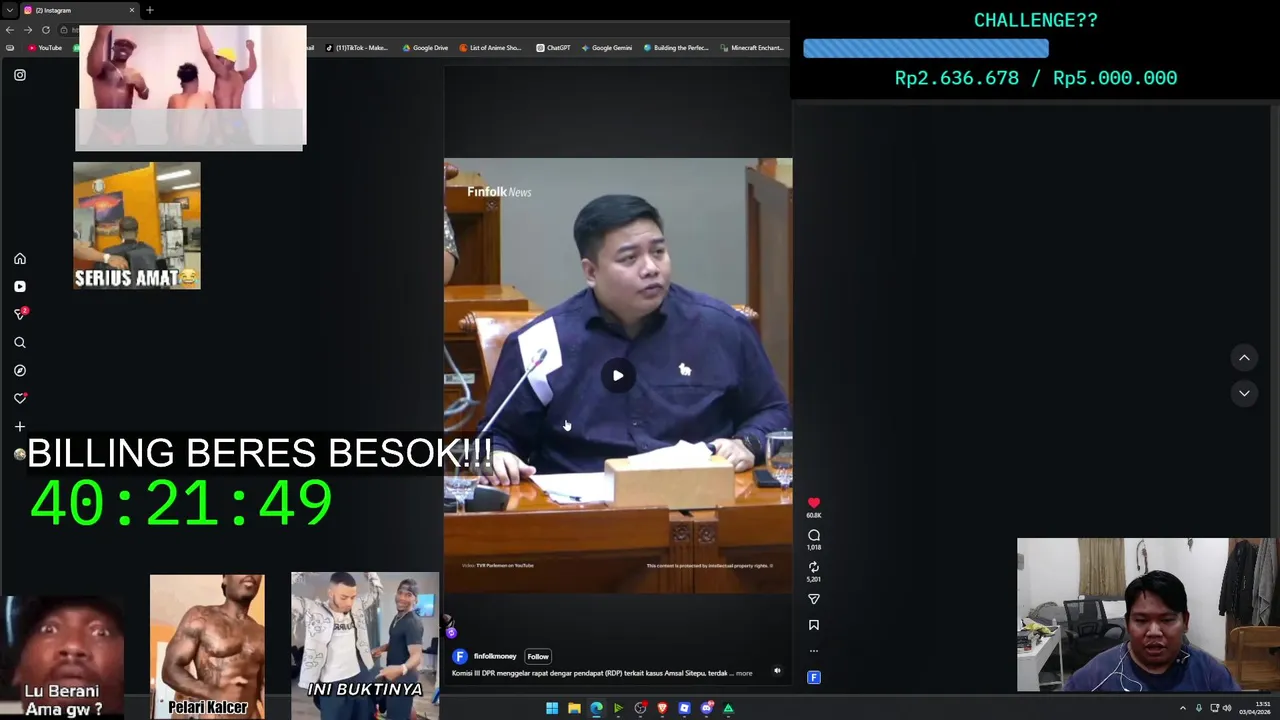Open Search in Instagram sidebar
Viewport: 1280px width, 720px height.
20,343
